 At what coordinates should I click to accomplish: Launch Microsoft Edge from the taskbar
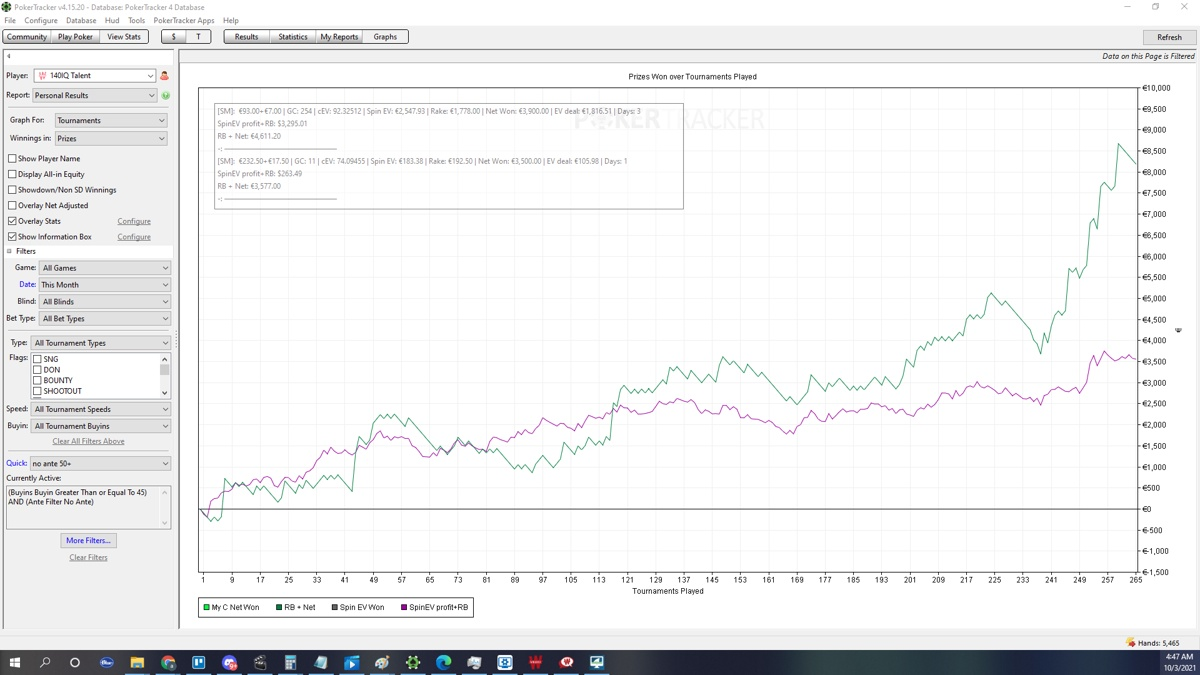(x=444, y=662)
